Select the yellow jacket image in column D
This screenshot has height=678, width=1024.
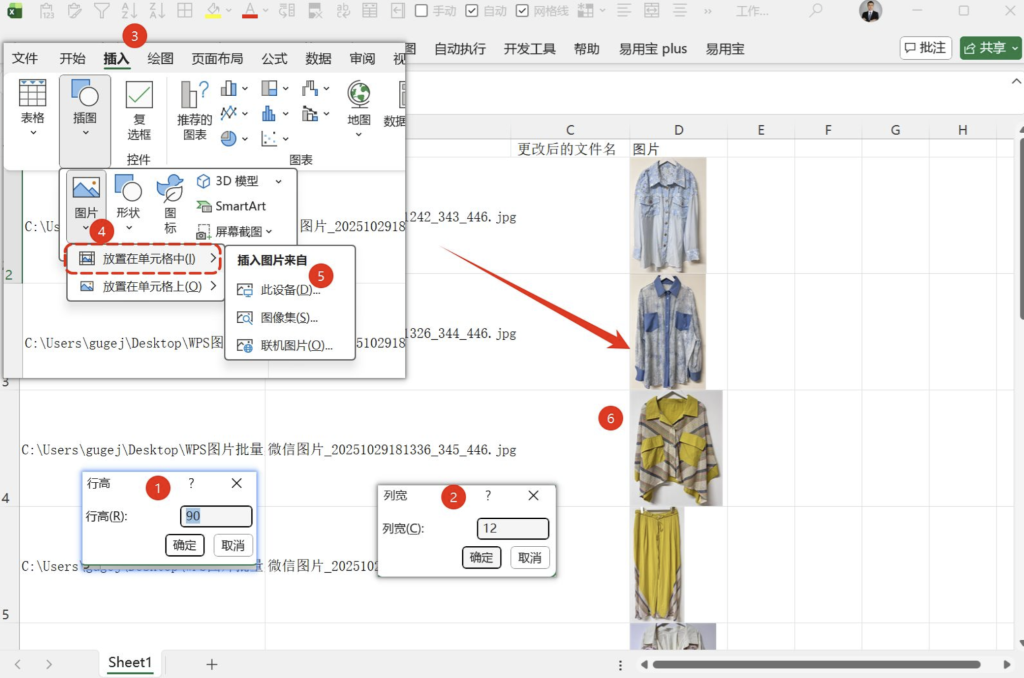tap(677, 448)
